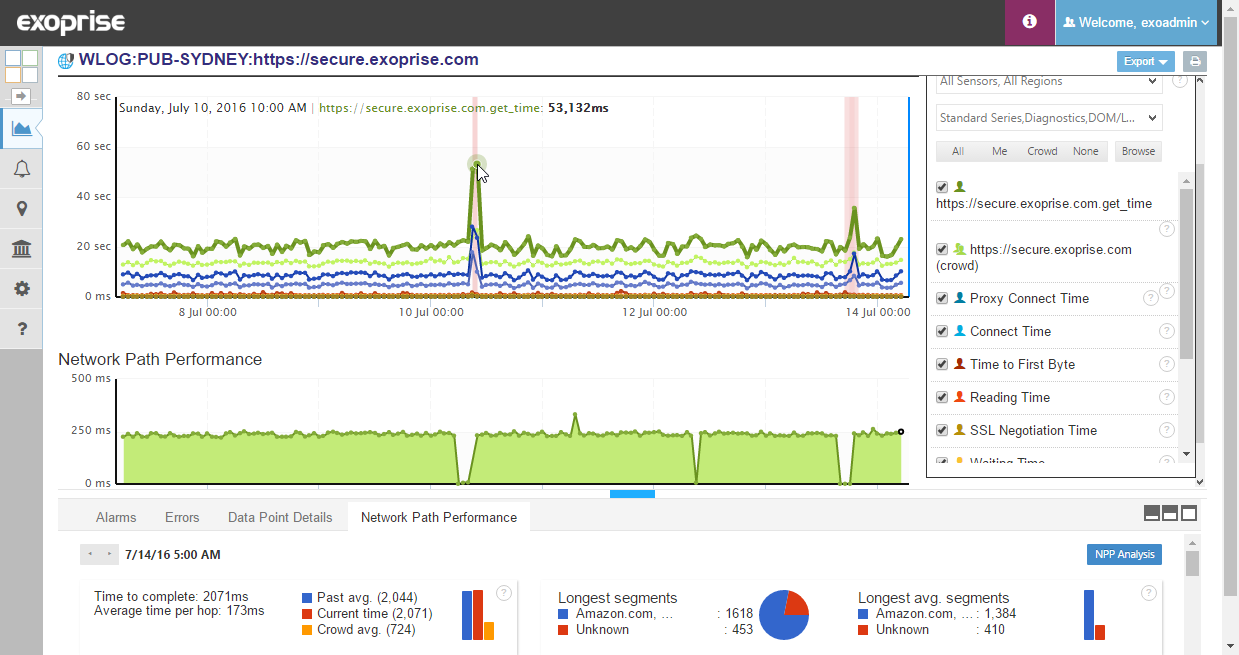Screen dimensions: 1239x655
Task: Click the second red alarm band near 14 Jul
Action: (851, 195)
